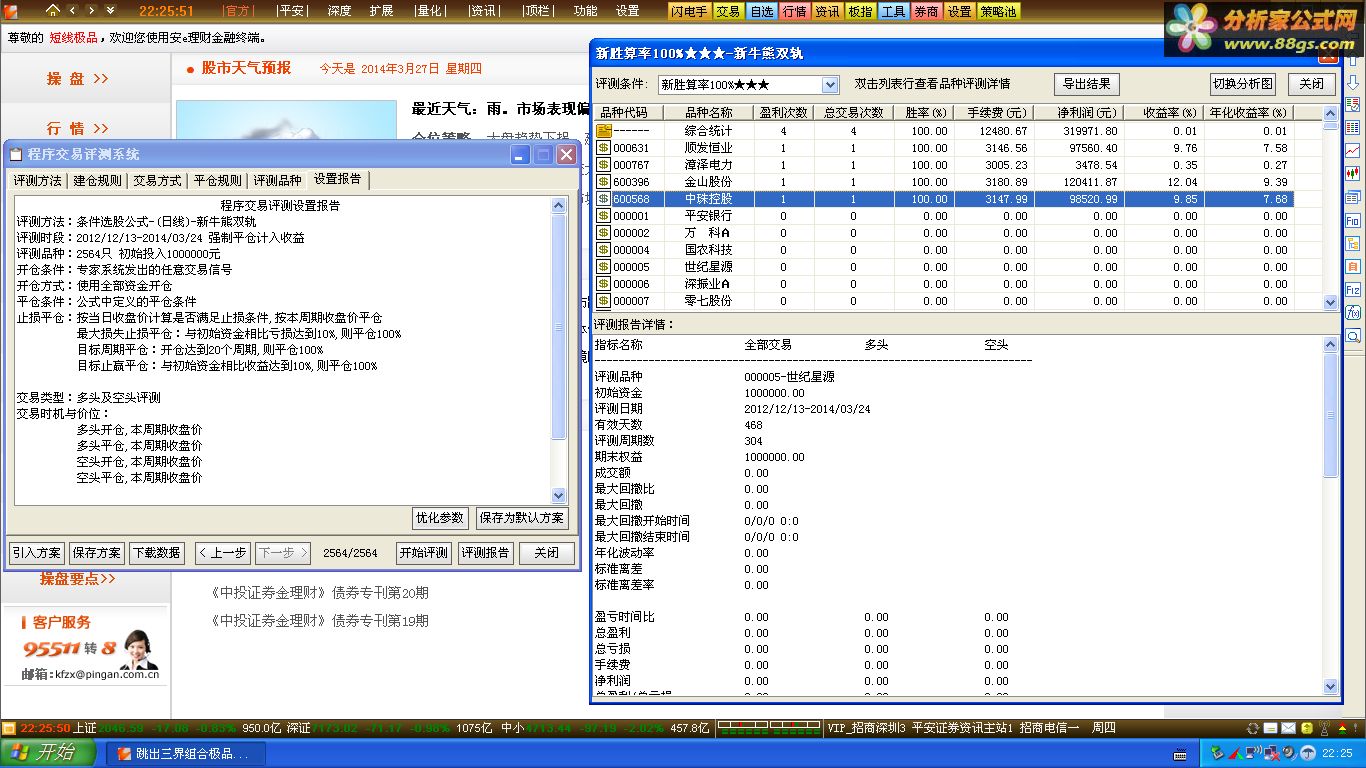Click the magnifier search icon in right sidebar
The width and height of the screenshot is (1366, 768).
click(1352, 335)
